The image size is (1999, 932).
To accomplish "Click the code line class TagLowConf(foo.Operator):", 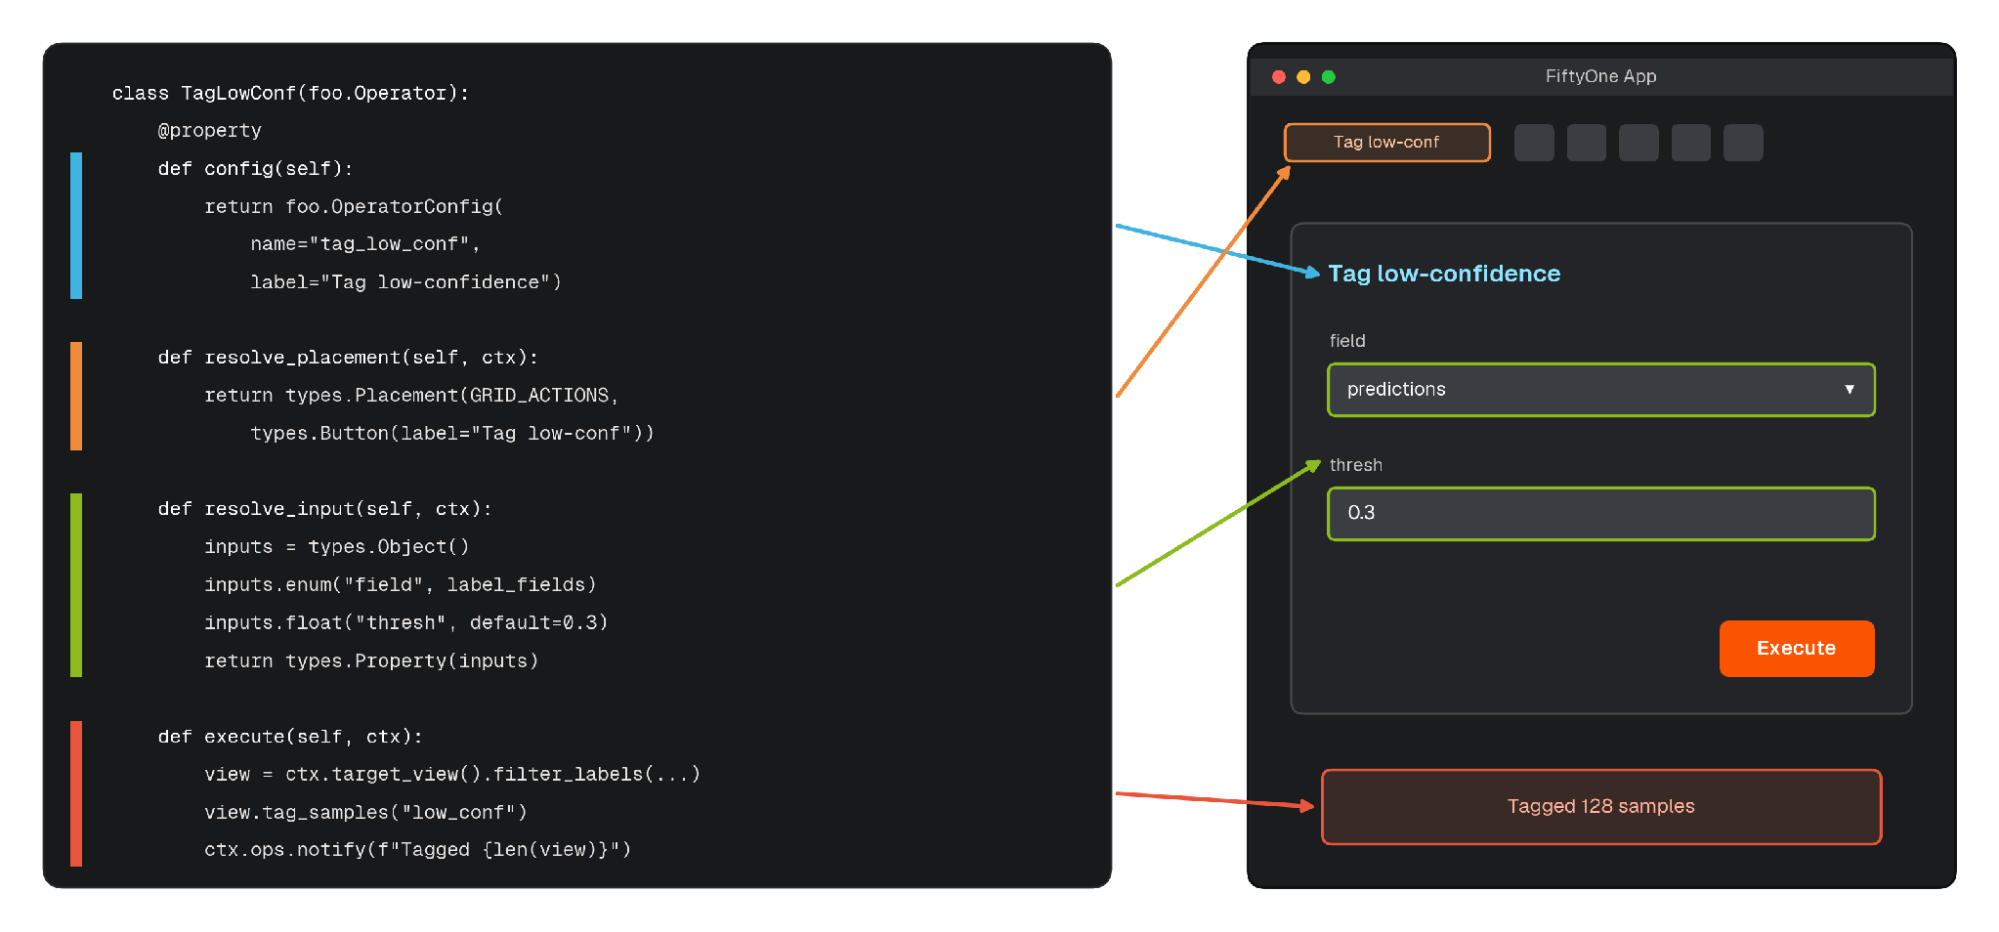I will point(290,93).
